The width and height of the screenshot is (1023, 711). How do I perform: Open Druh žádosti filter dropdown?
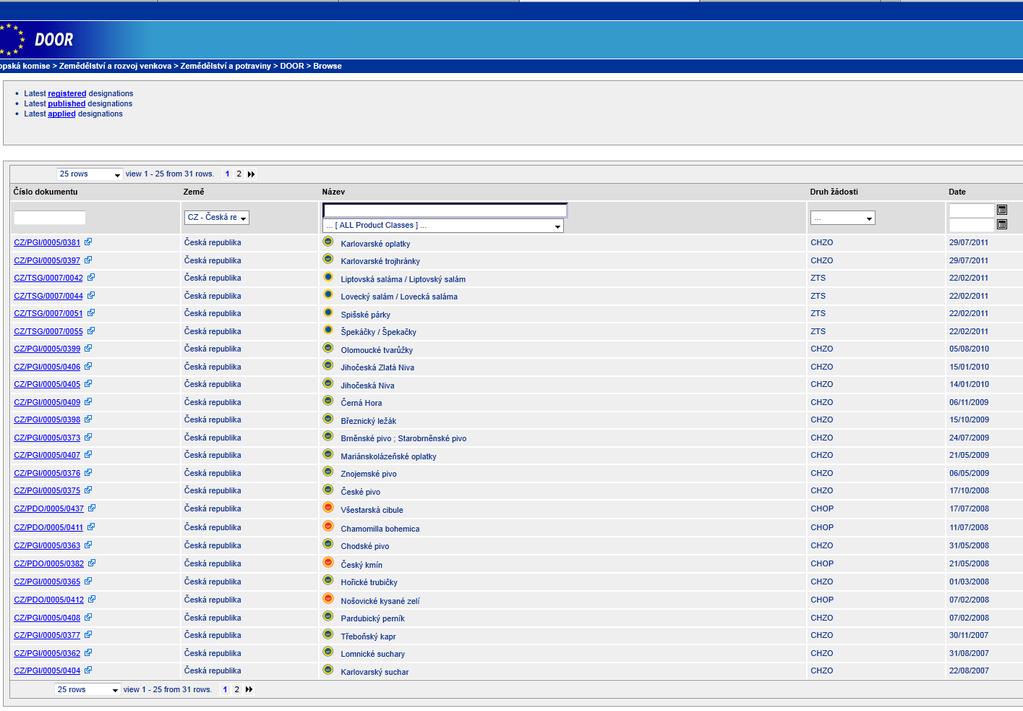point(842,218)
